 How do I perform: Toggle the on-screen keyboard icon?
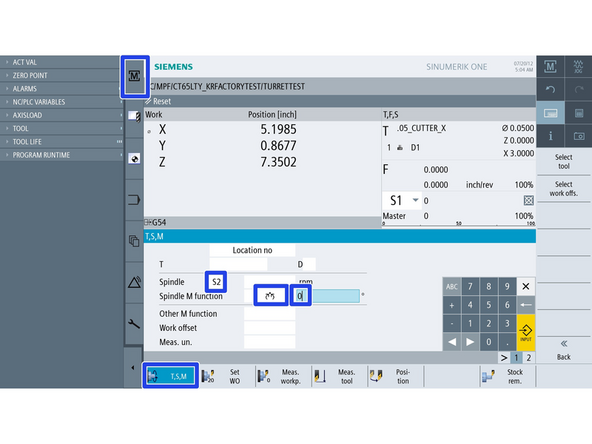550,113
